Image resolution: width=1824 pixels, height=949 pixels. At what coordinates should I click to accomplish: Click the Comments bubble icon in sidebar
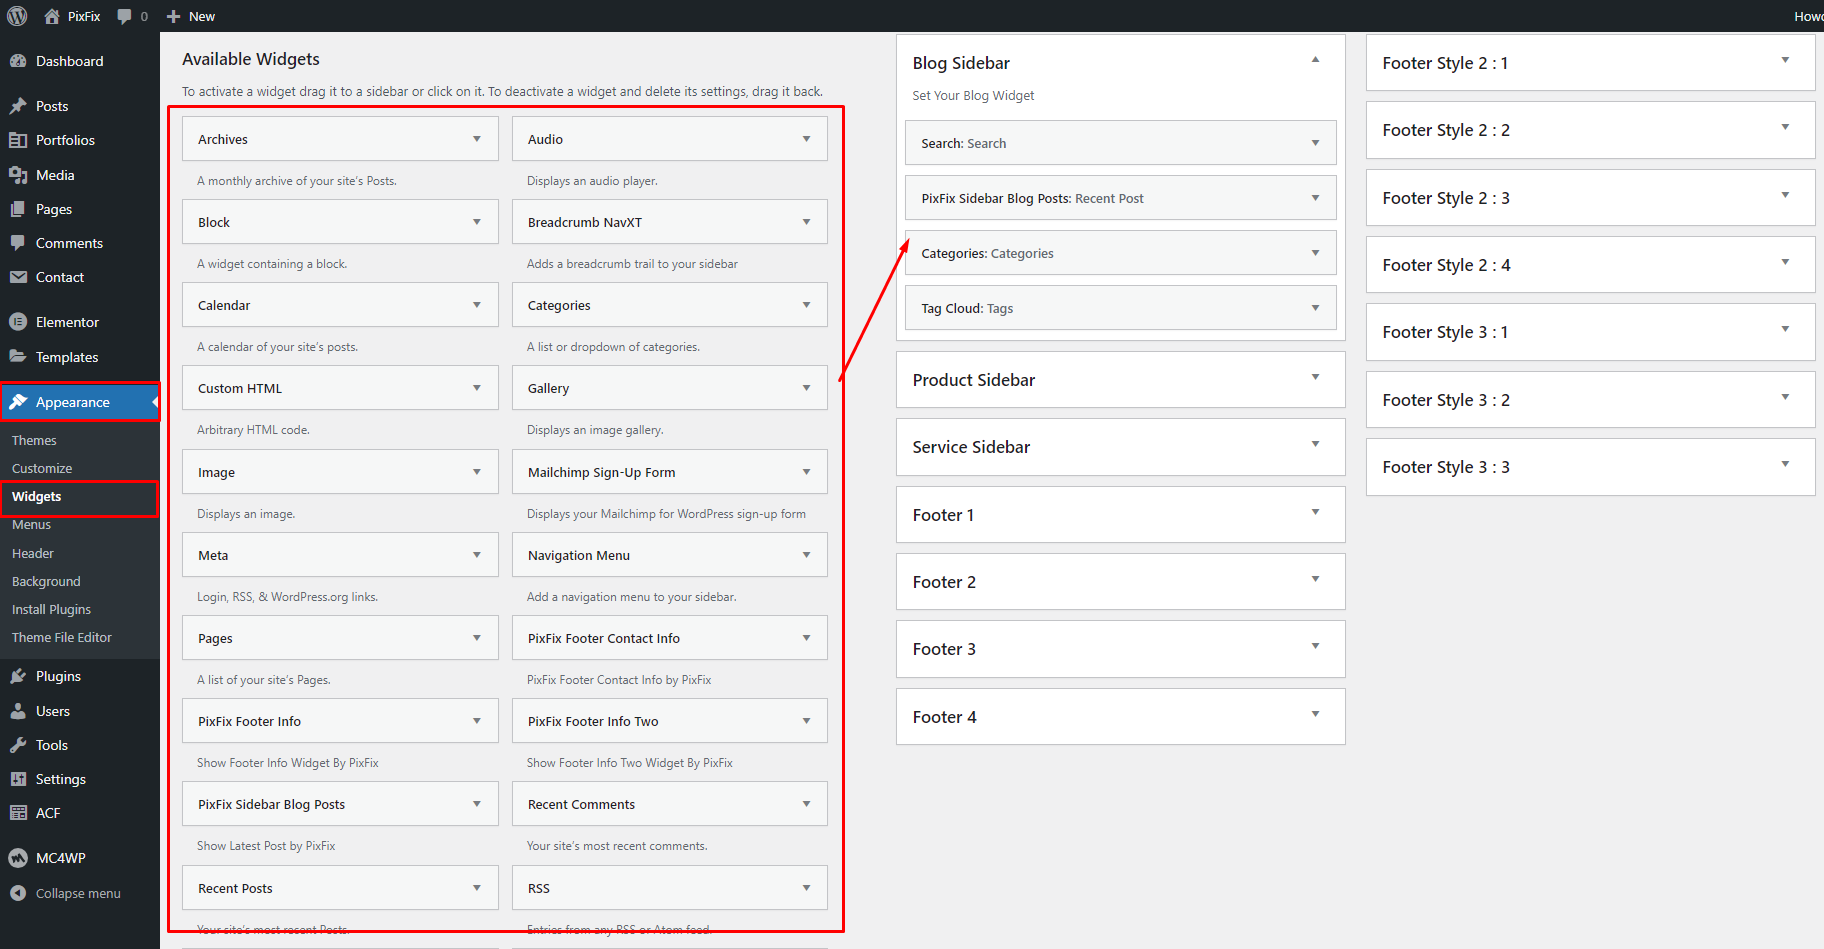18,243
